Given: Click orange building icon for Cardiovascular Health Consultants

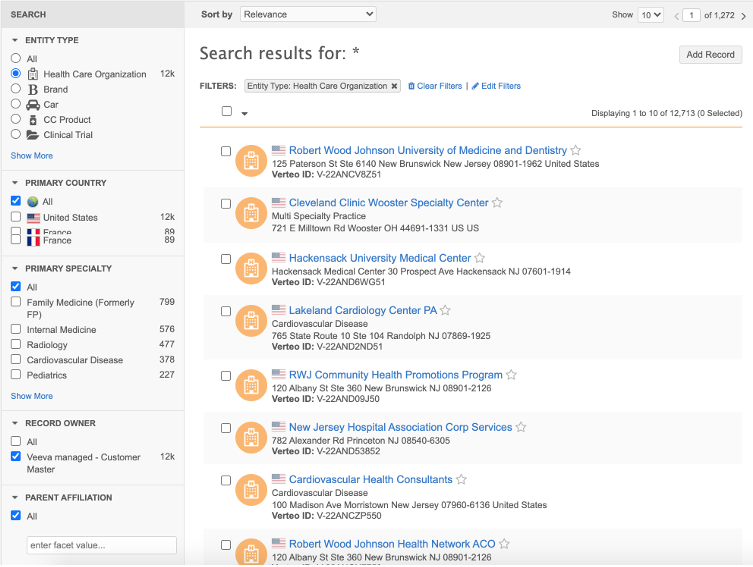Looking at the screenshot, I should [x=251, y=490].
